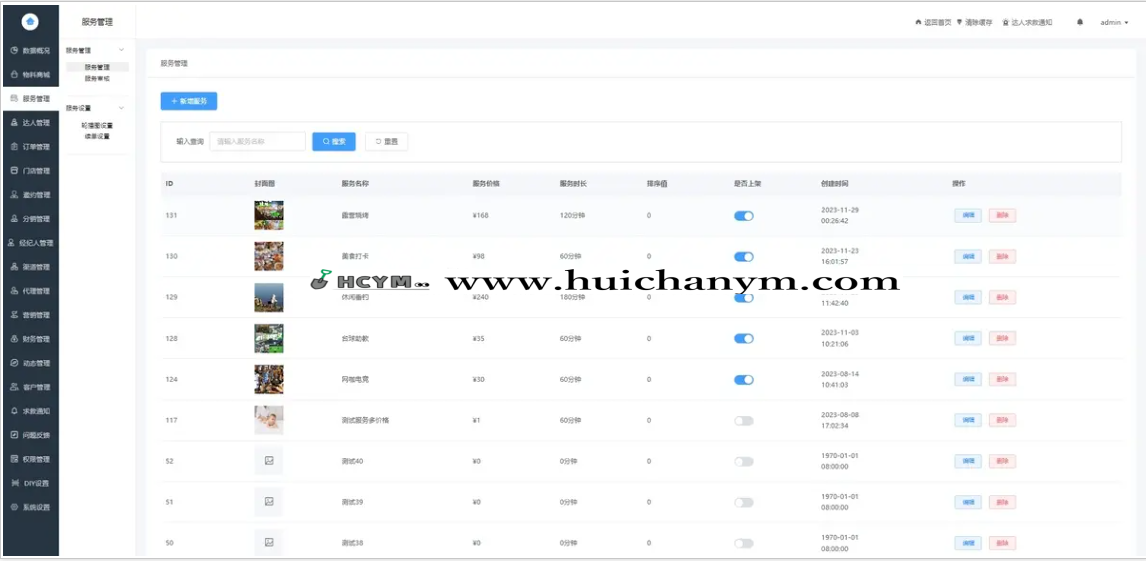The height and width of the screenshot is (561, 1146).
Task: Open 营销管理 sidebar icon
Action: click(x=14, y=315)
